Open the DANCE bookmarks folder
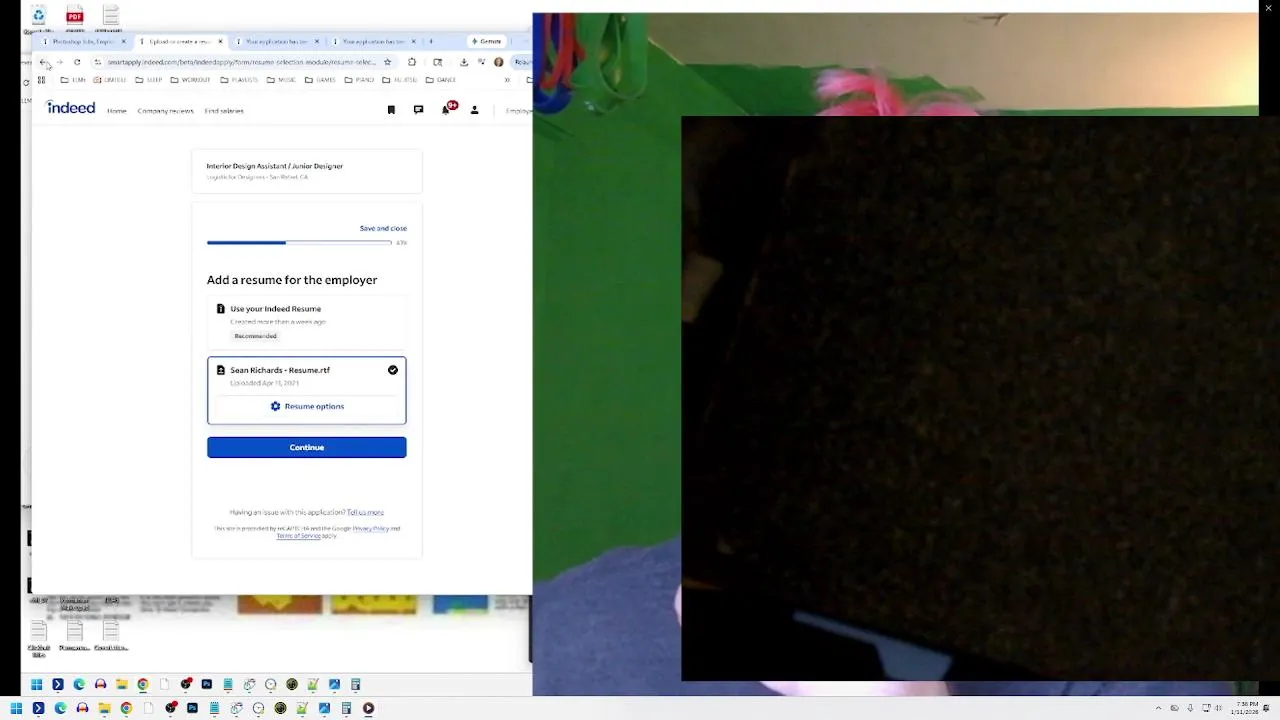Screen dimensions: 1280x720 click(x=441, y=80)
